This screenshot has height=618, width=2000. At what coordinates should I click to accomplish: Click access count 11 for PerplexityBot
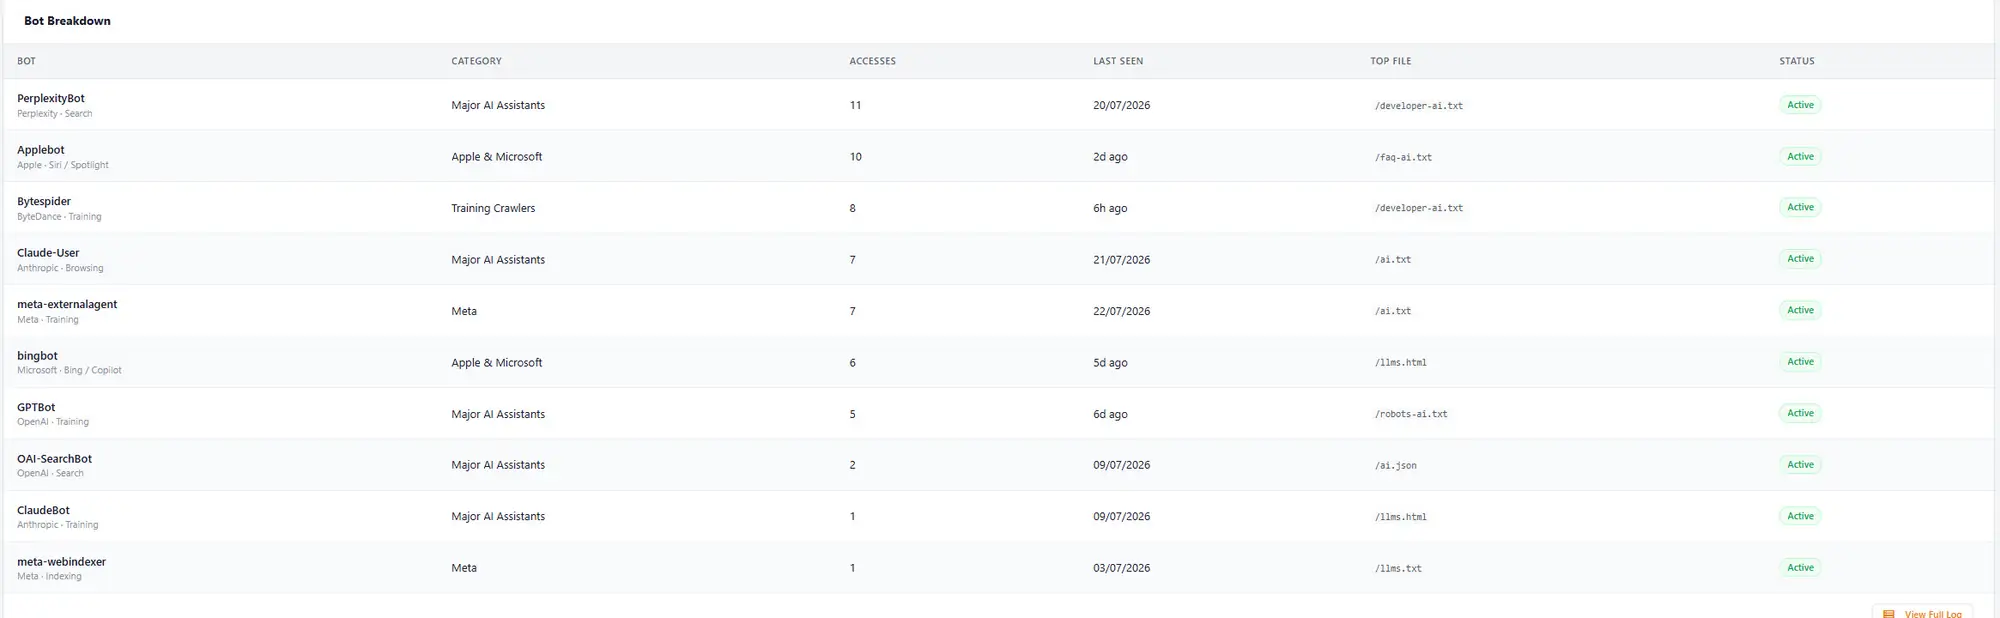click(855, 105)
